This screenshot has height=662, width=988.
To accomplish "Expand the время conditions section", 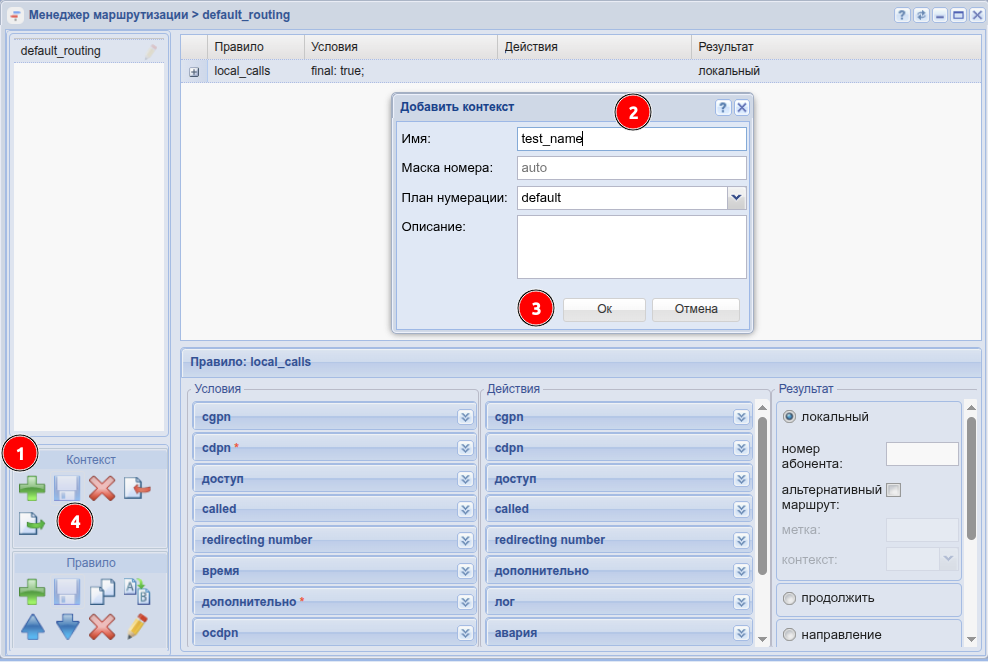I will pos(465,571).
